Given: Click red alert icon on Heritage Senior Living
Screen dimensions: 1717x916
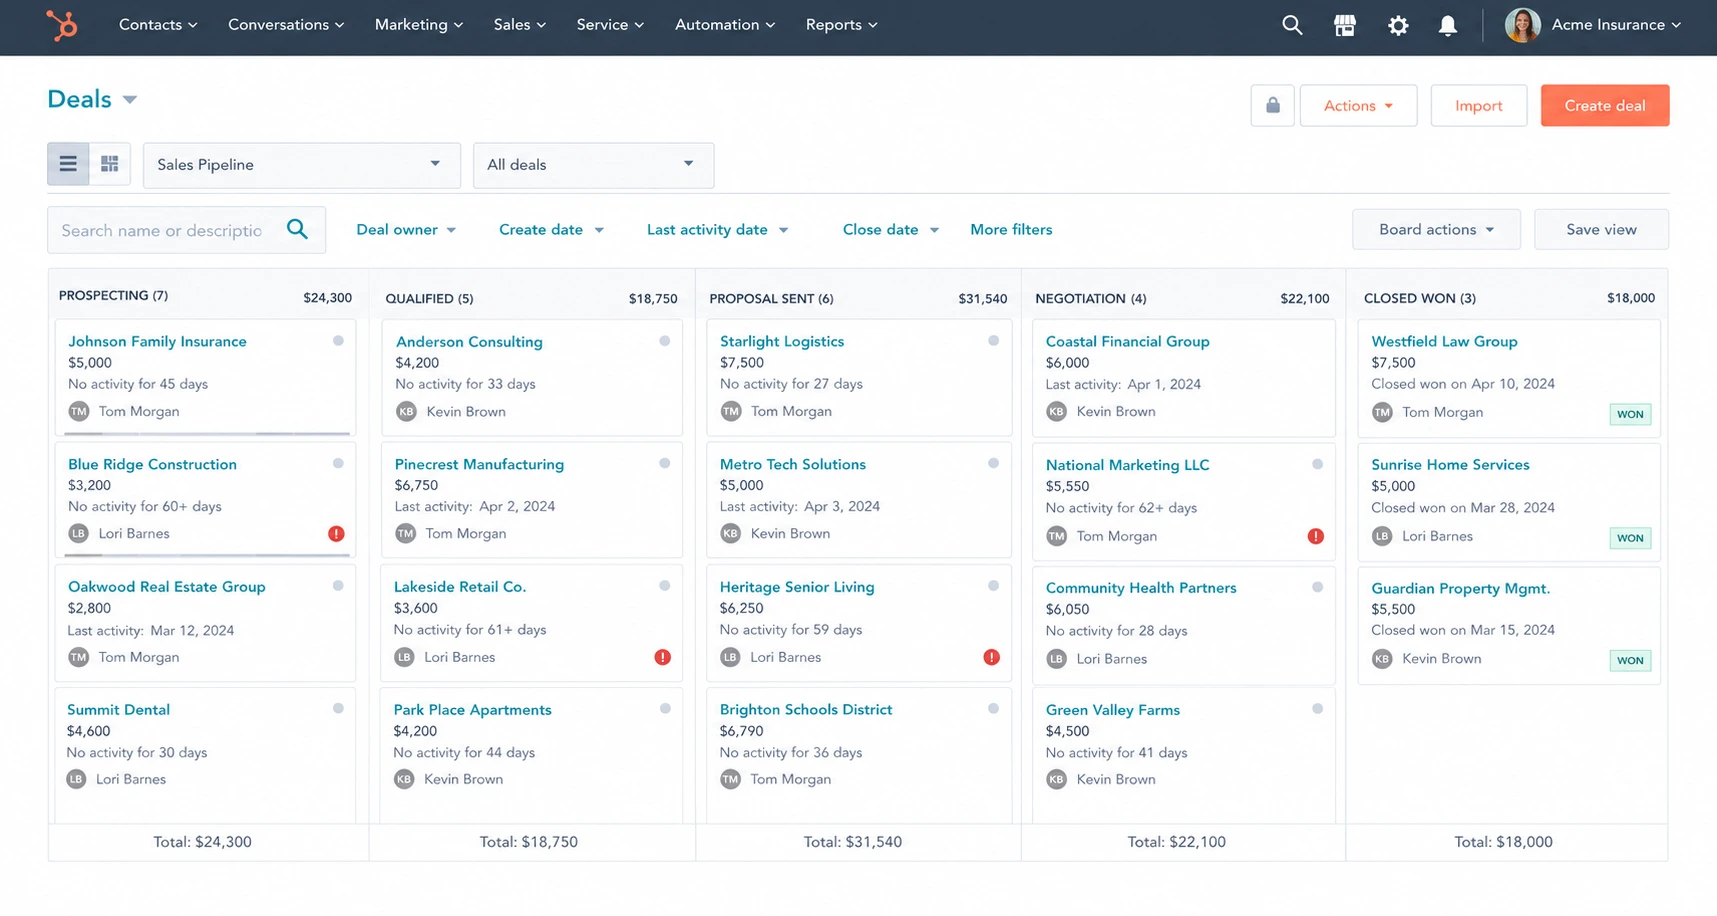Looking at the screenshot, I should pyautogui.click(x=991, y=657).
